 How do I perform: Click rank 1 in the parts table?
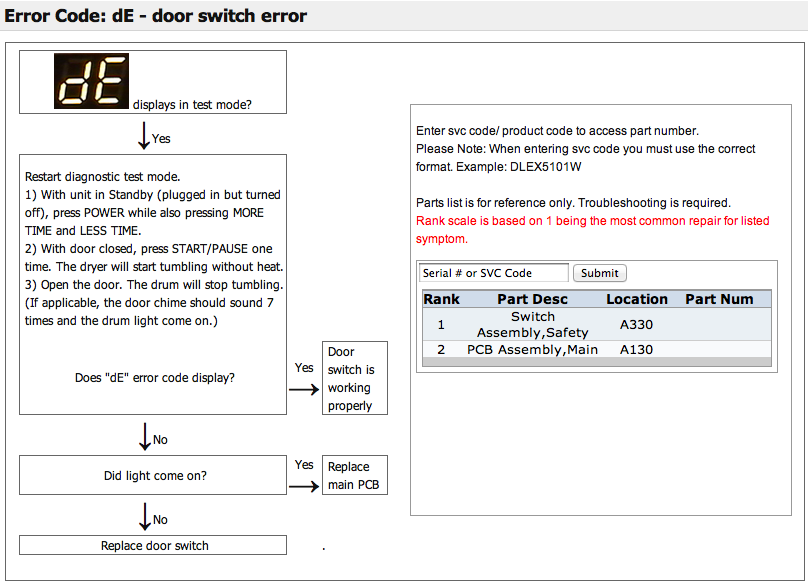click(441, 325)
